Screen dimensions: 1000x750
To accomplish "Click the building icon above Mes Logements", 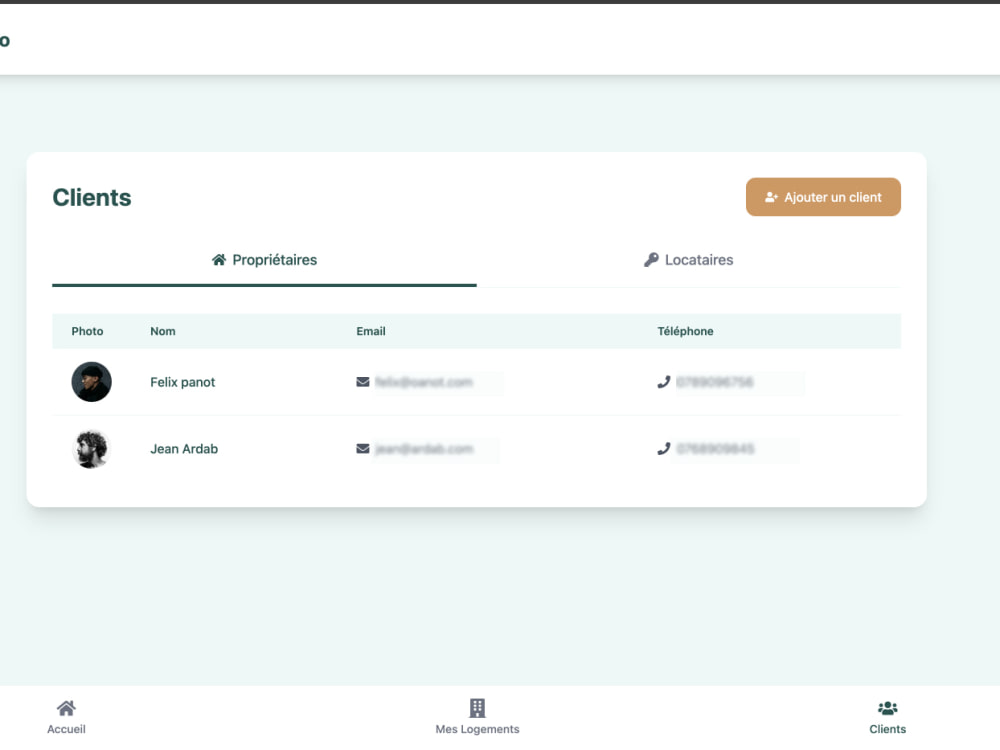I will (x=477, y=708).
